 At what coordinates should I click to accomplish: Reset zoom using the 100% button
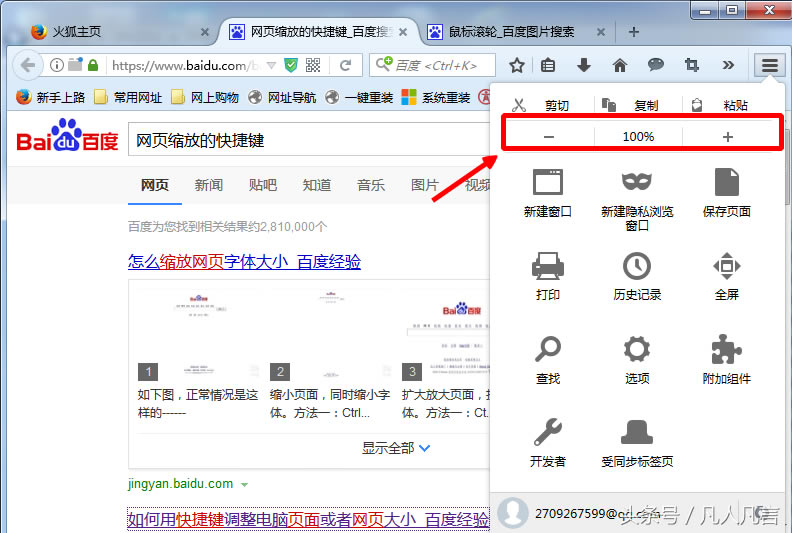tap(638, 137)
